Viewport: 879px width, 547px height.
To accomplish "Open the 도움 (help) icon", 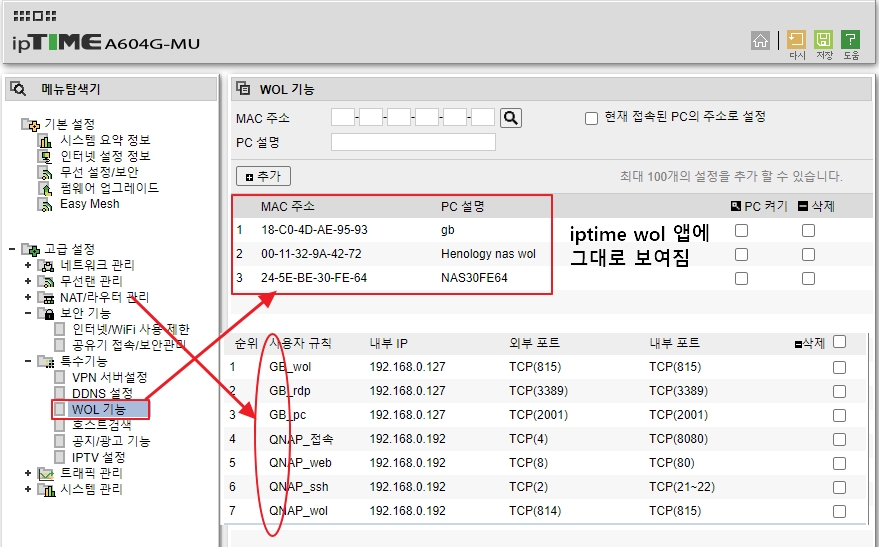I will point(851,40).
